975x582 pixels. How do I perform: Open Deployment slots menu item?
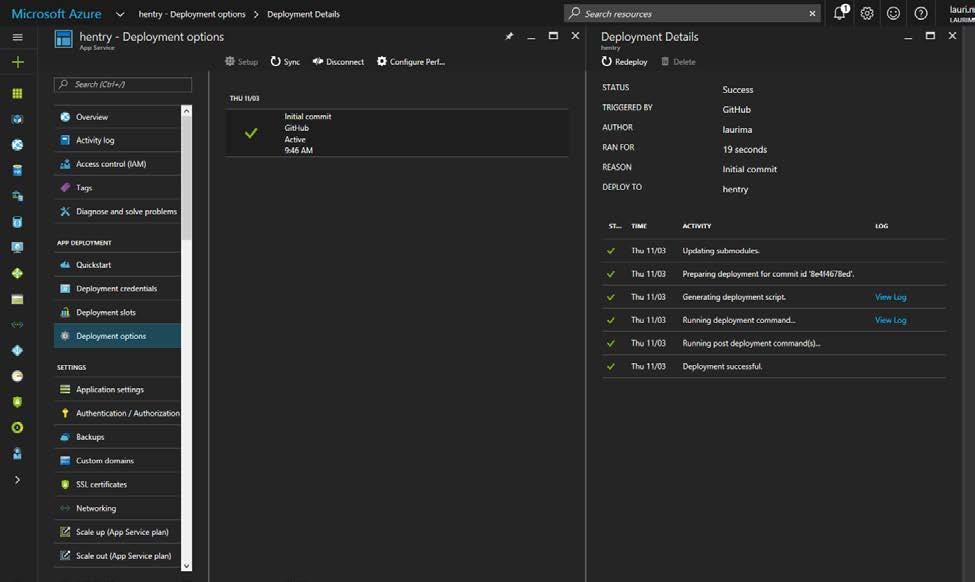pyautogui.click(x=118, y=312)
